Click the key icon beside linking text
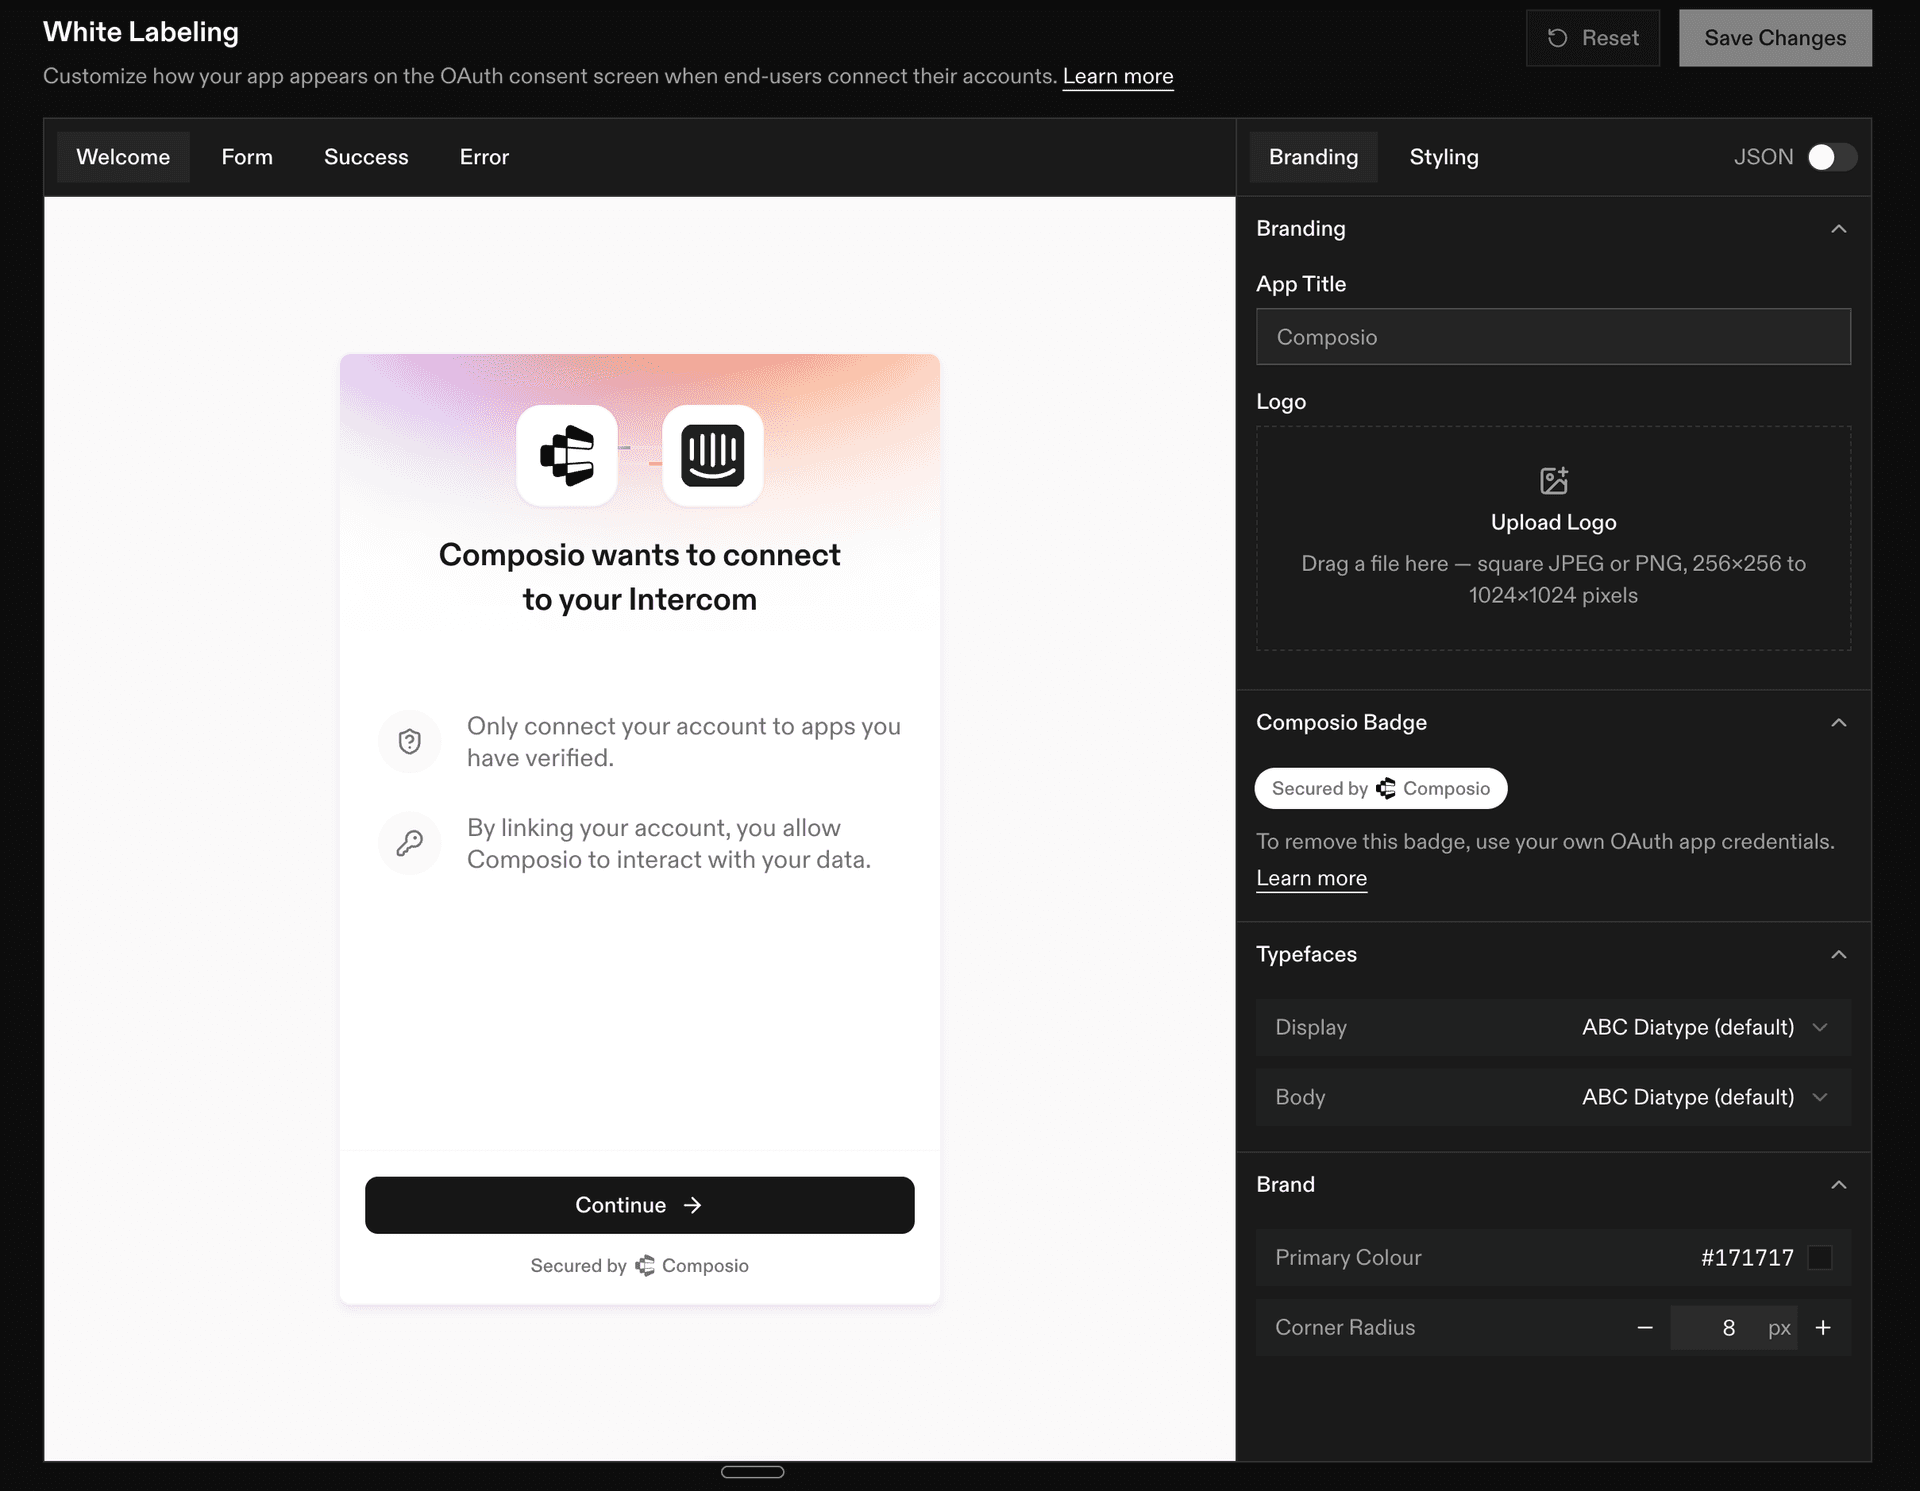 tap(410, 843)
